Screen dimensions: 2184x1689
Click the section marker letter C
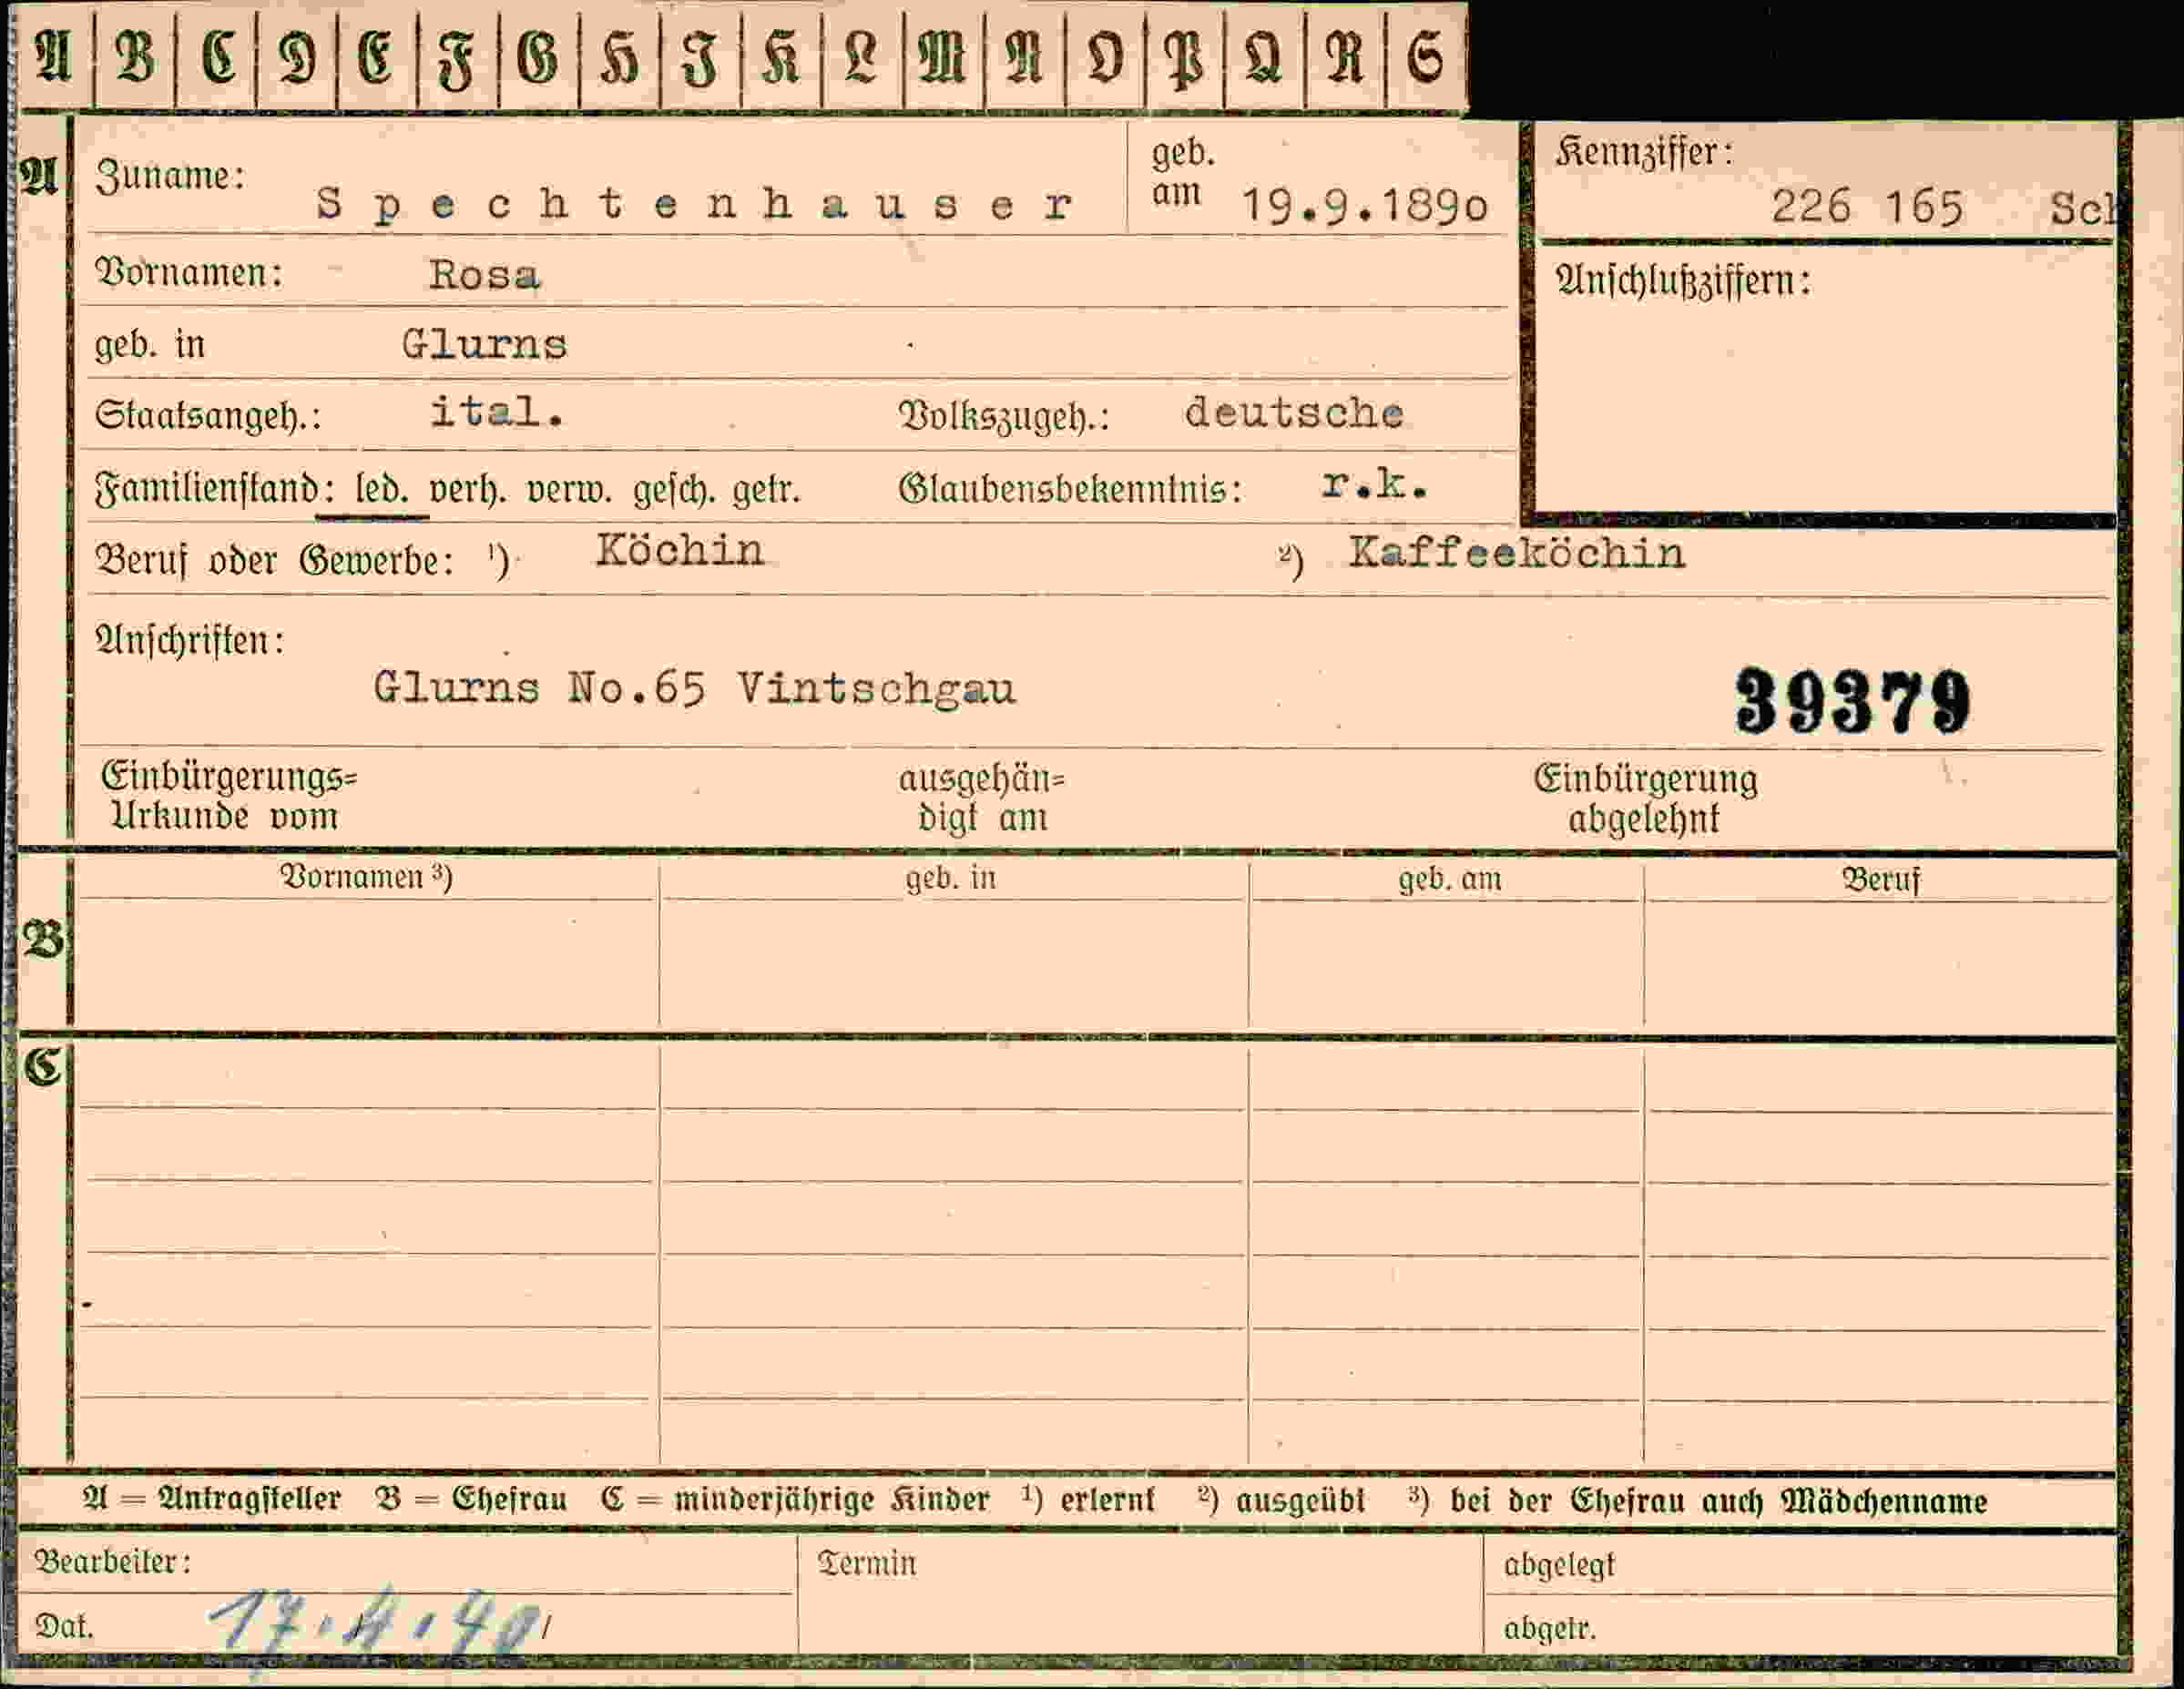pyautogui.click(x=43, y=1068)
